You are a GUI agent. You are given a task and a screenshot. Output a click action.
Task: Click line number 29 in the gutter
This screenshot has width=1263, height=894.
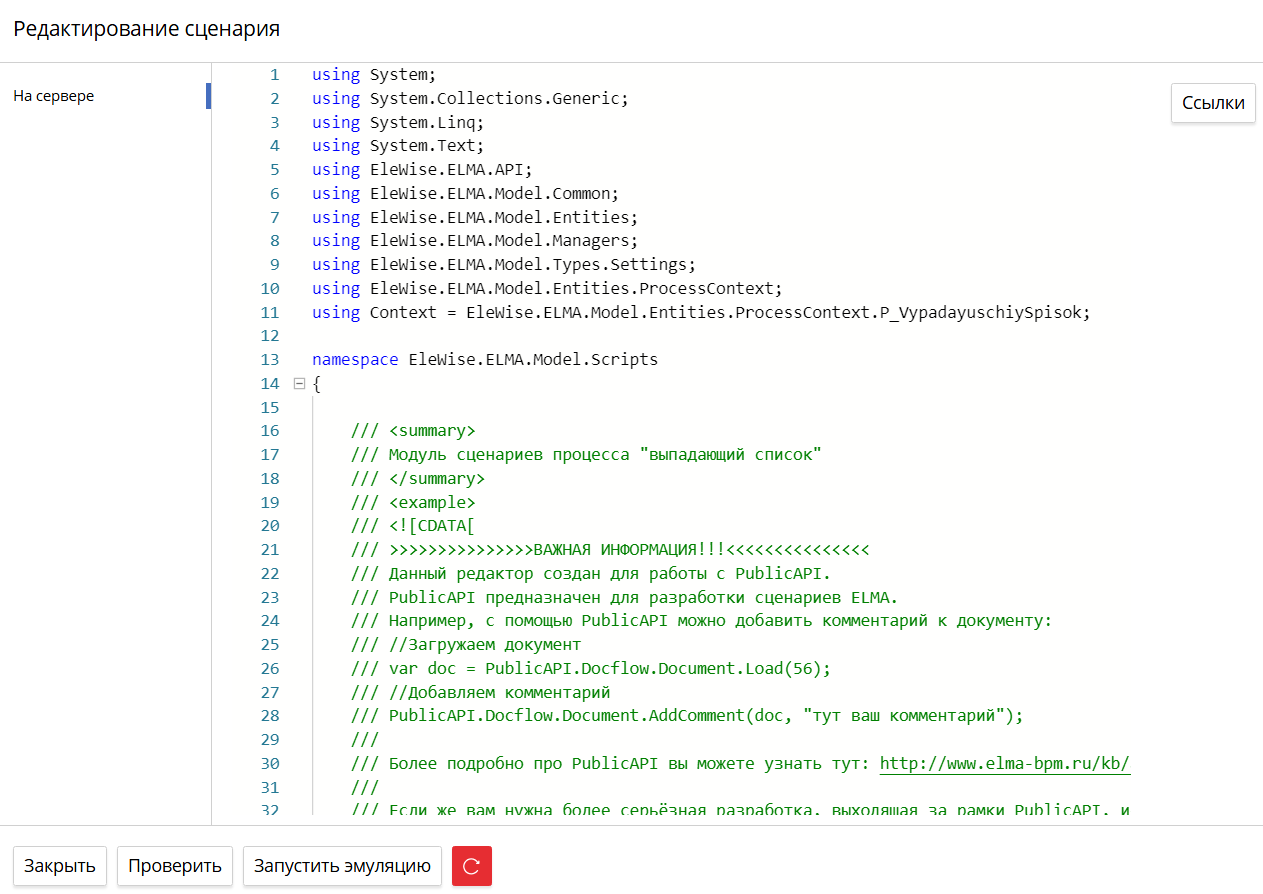pyautogui.click(x=270, y=740)
